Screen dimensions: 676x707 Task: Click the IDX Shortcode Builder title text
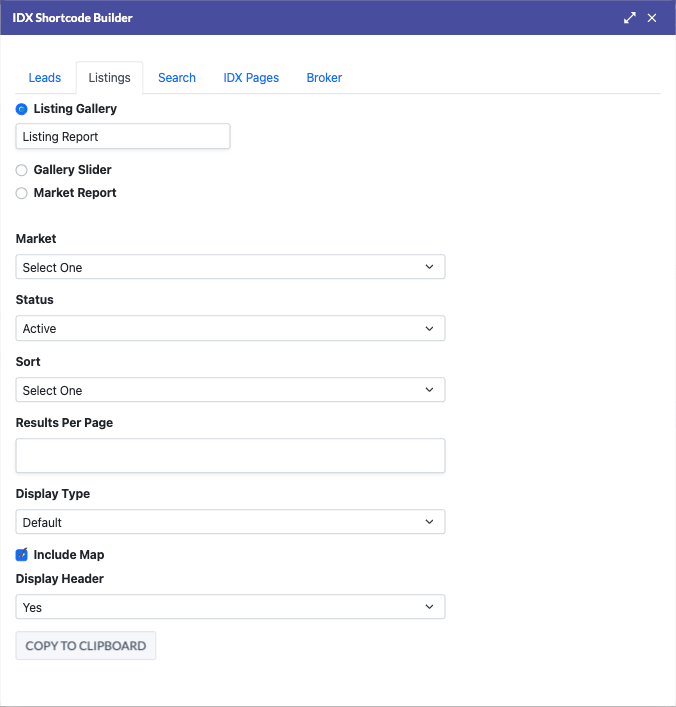coord(72,18)
